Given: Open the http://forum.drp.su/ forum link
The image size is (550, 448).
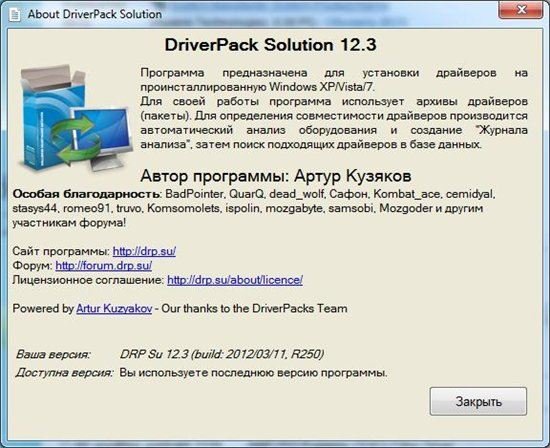Looking at the screenshot, I should pos(103,266).
